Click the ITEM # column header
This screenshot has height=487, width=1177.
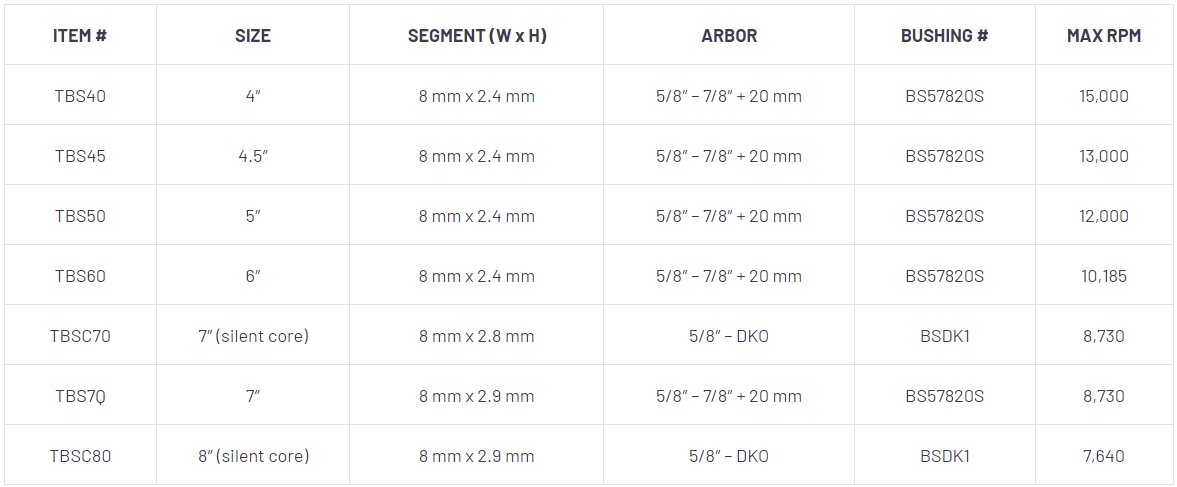pyautogui.click(x=80, y=36)
